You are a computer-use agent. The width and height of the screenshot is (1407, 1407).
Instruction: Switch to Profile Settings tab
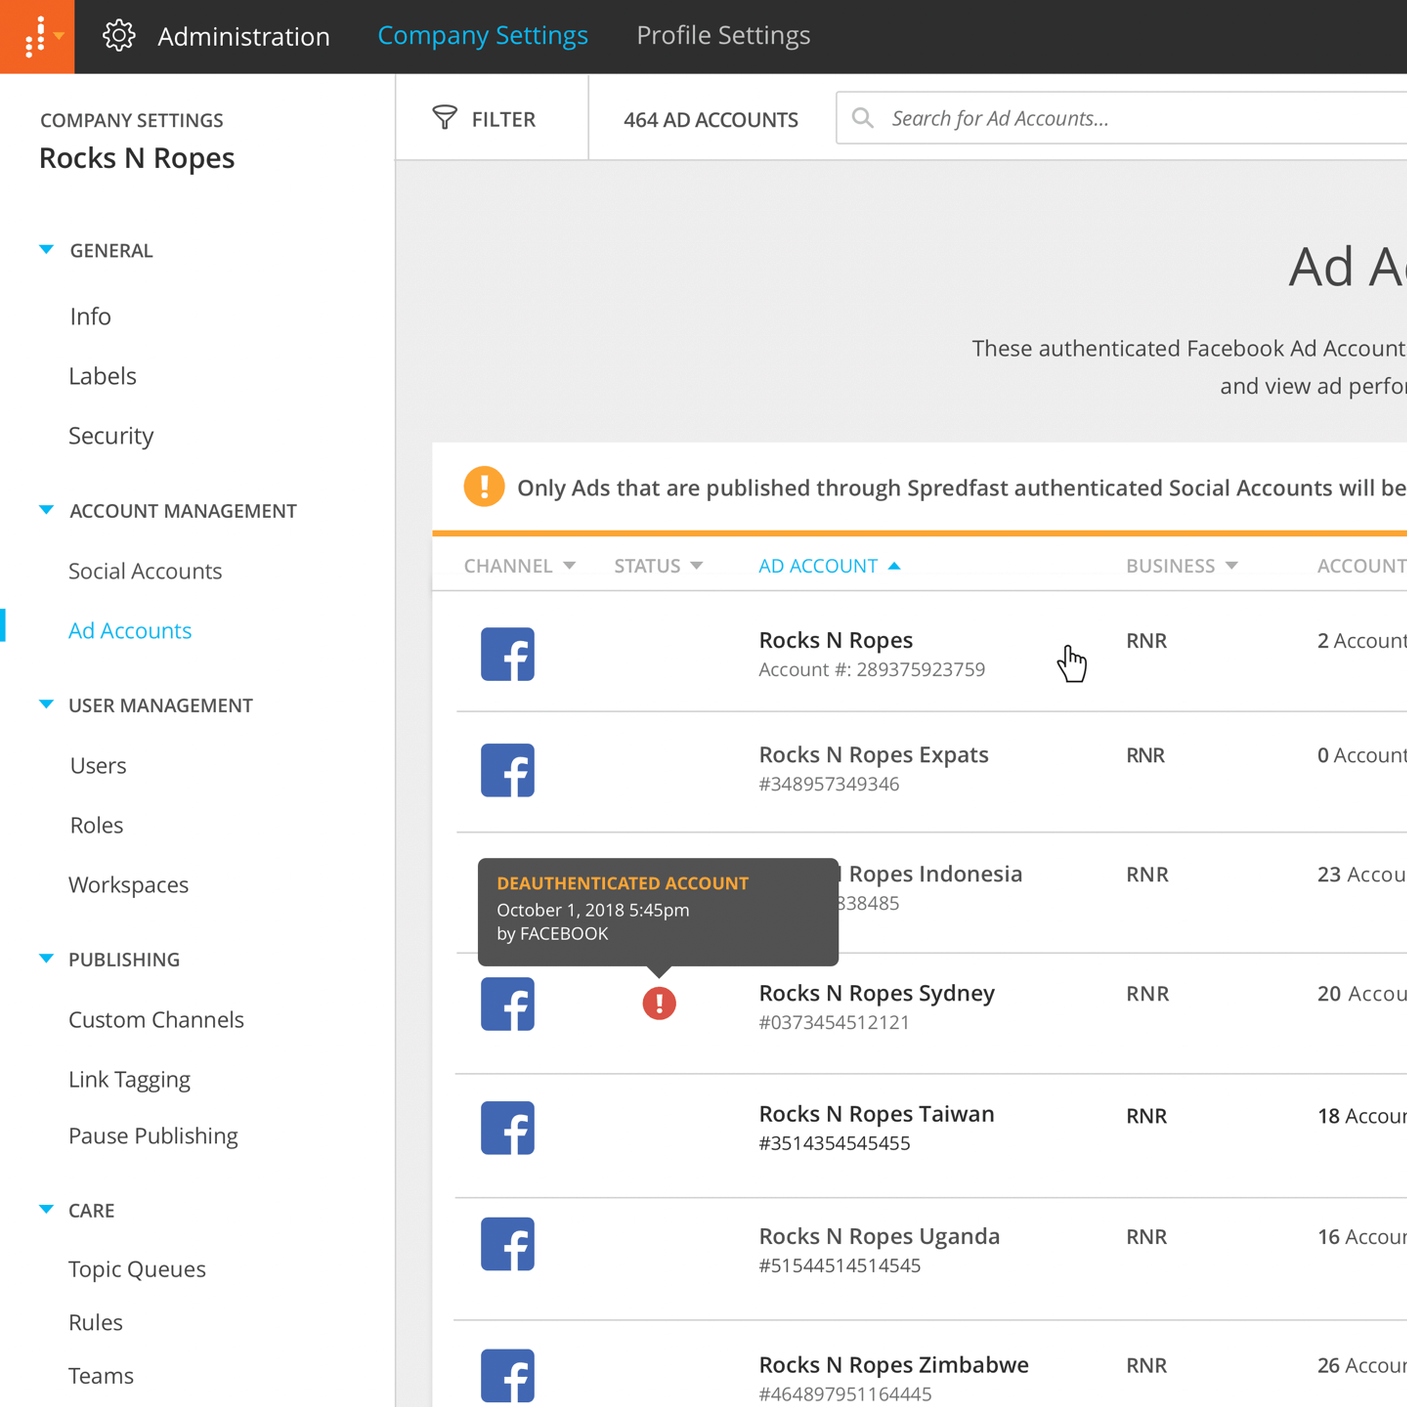pos(723,35)
